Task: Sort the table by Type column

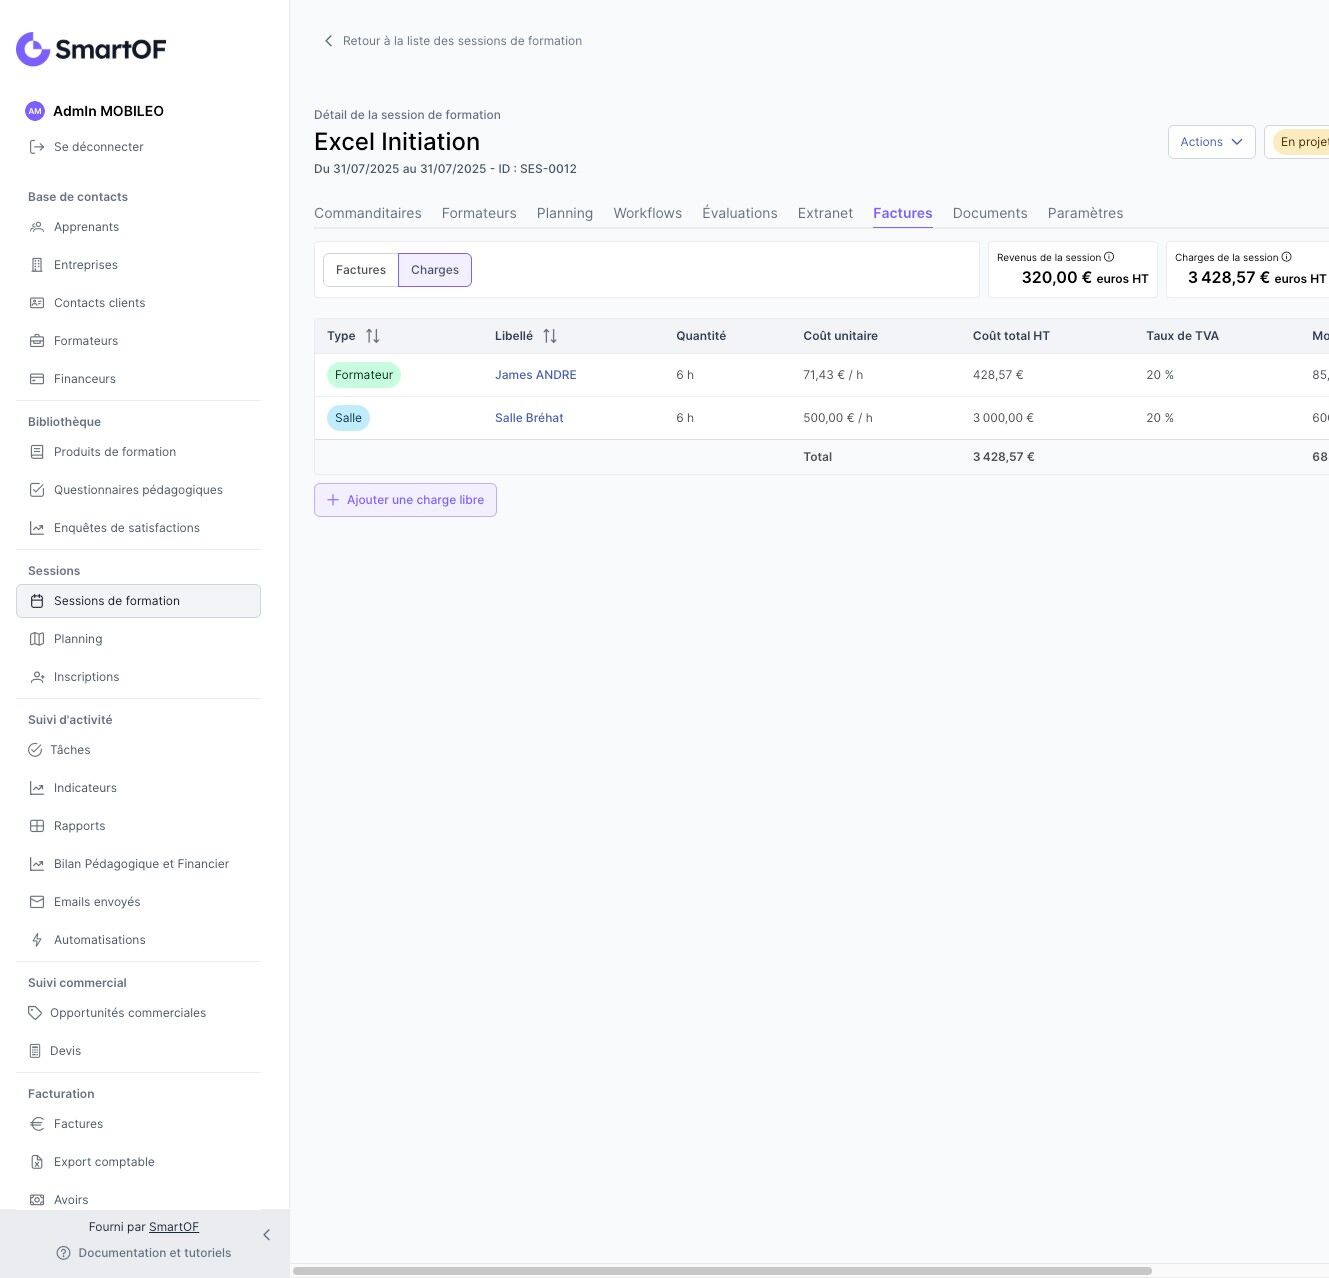Action: 373,336
